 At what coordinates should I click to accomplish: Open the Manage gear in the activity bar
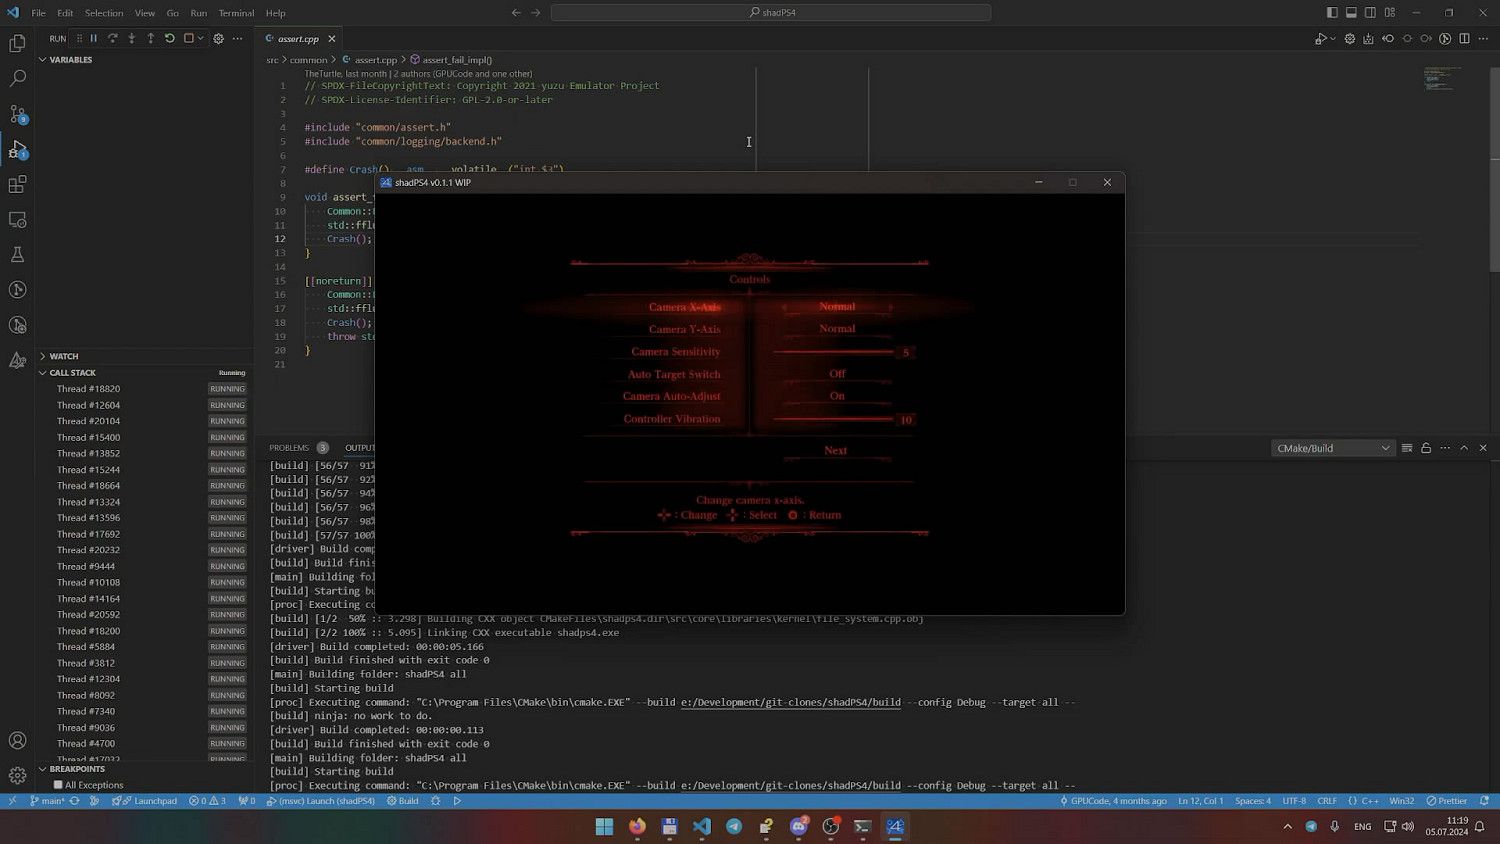17,776
